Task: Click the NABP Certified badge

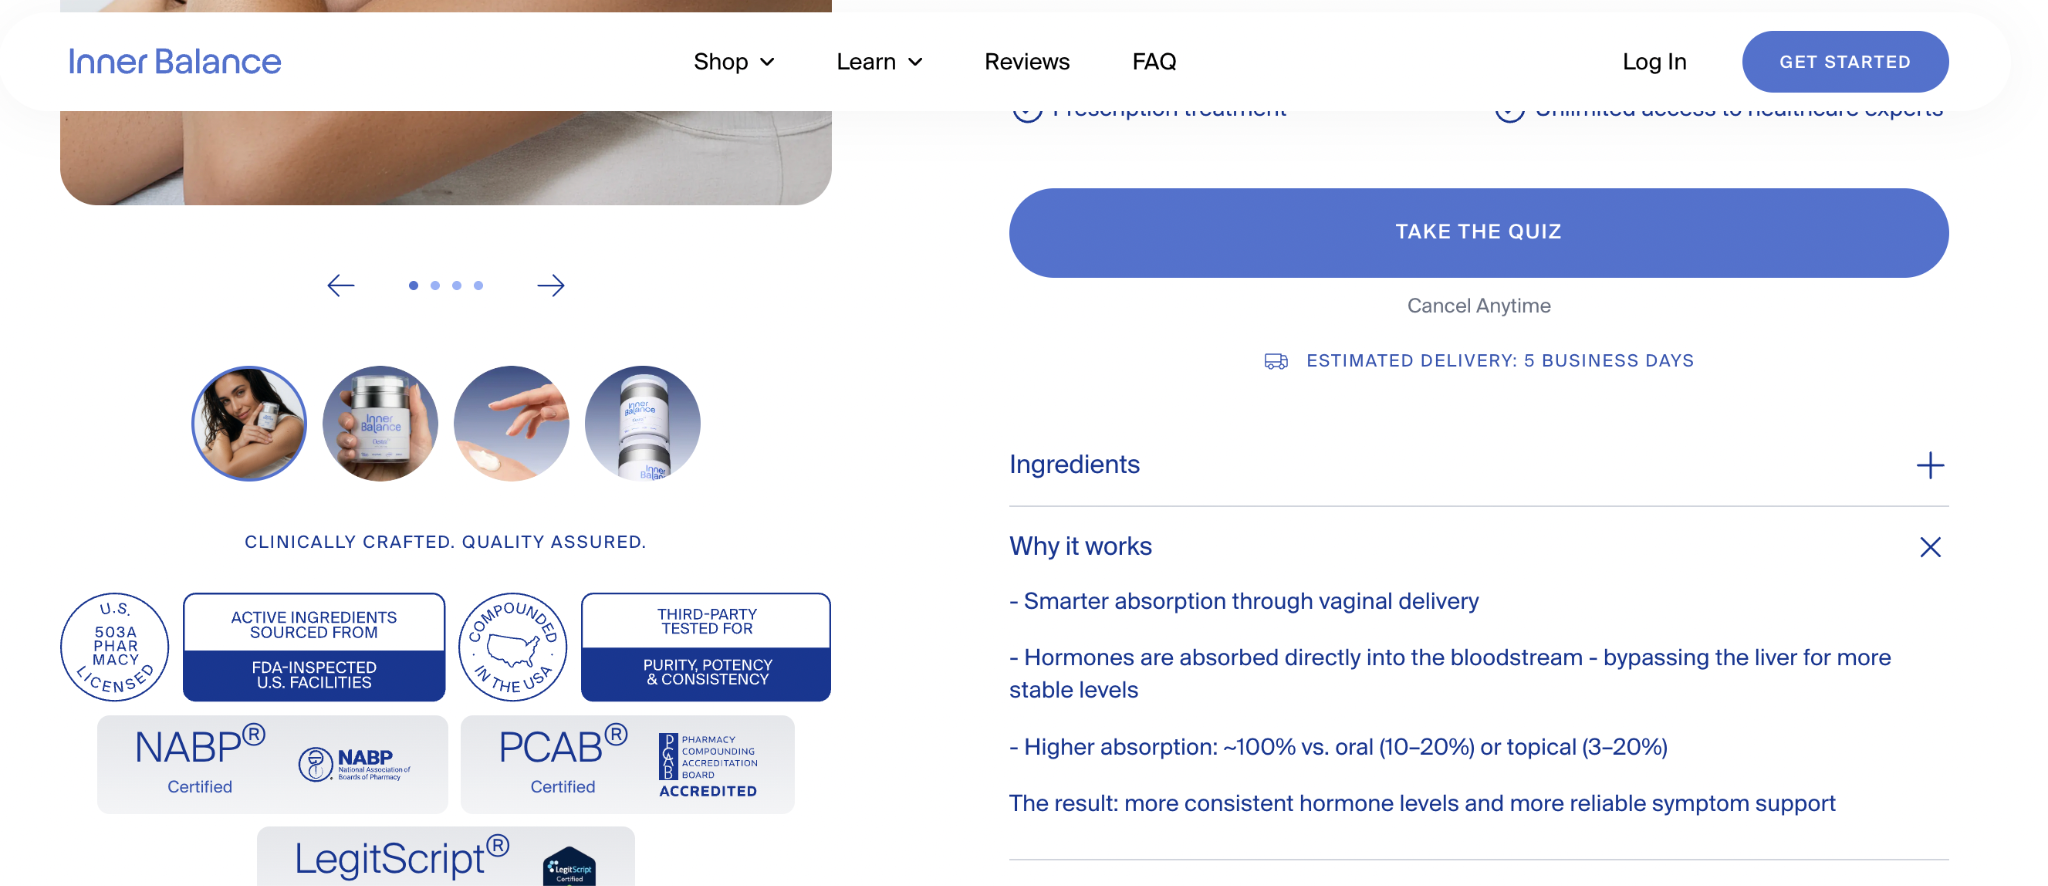Action: click(272, 764)
